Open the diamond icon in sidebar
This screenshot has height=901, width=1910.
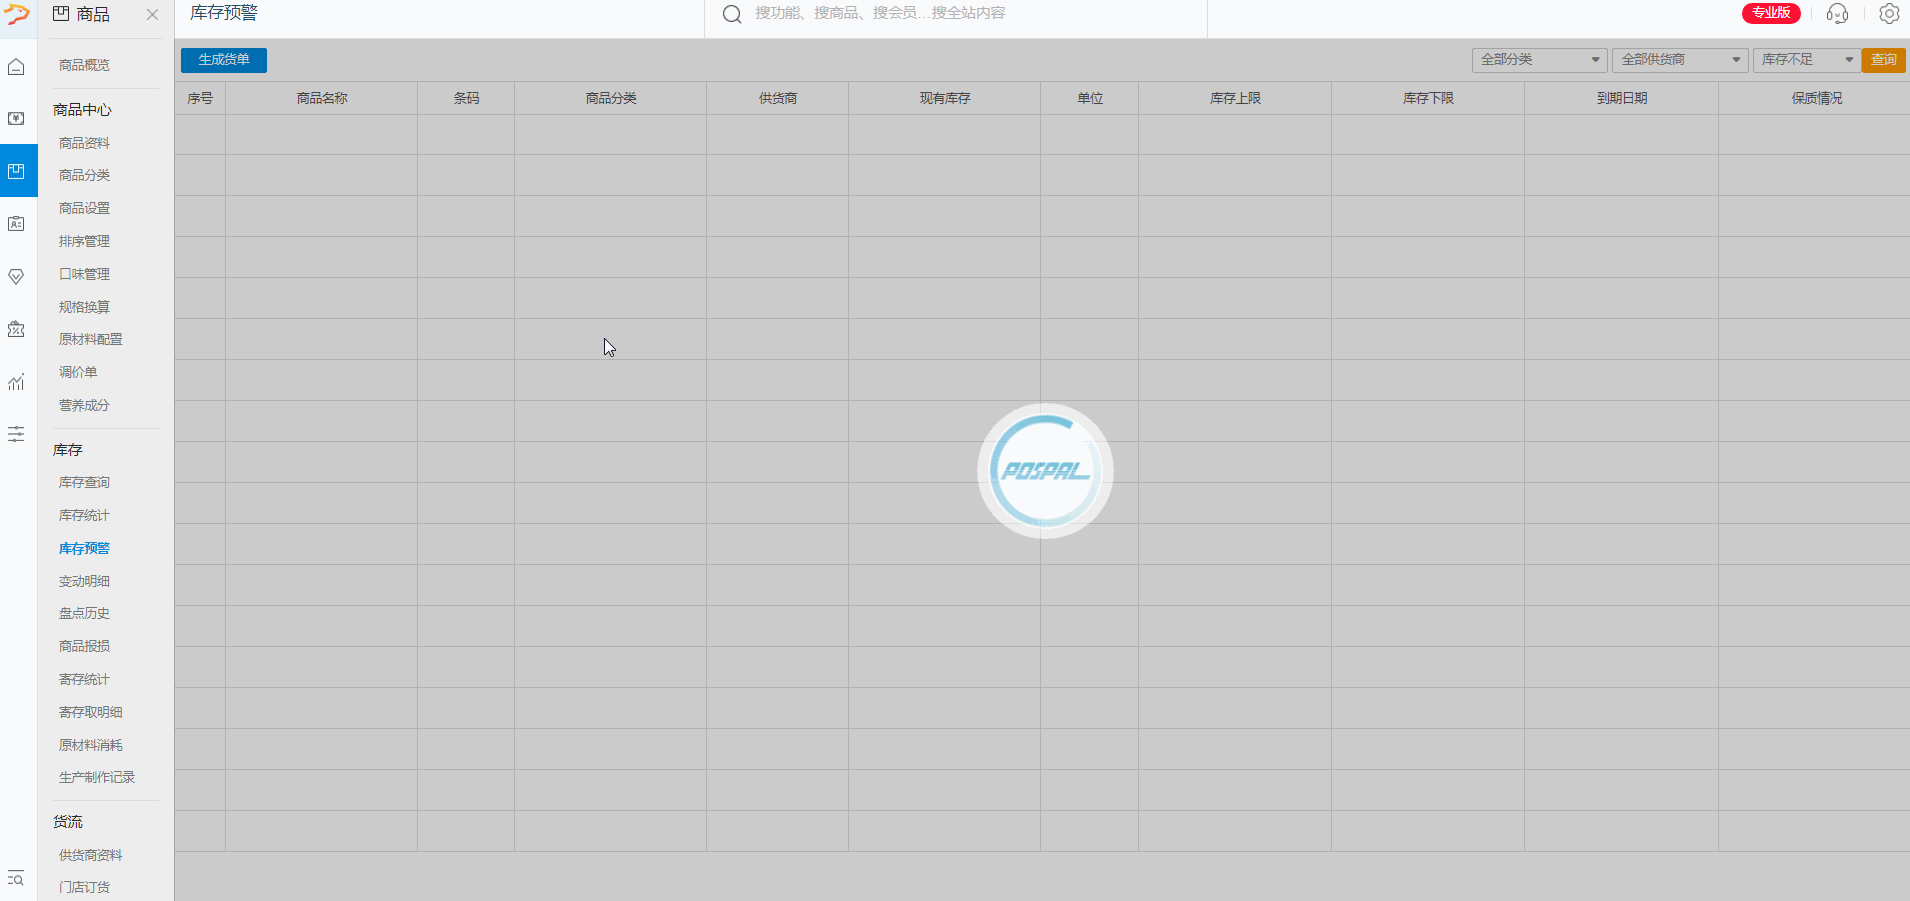coord(16,277)
